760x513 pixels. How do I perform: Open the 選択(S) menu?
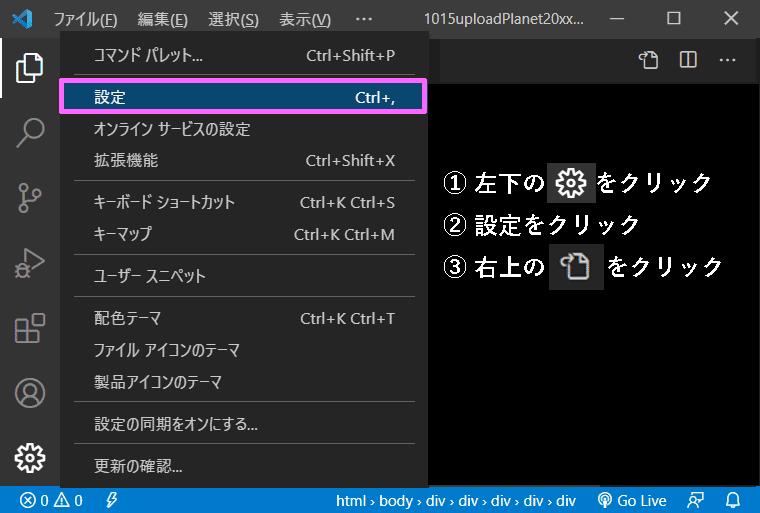233,19
